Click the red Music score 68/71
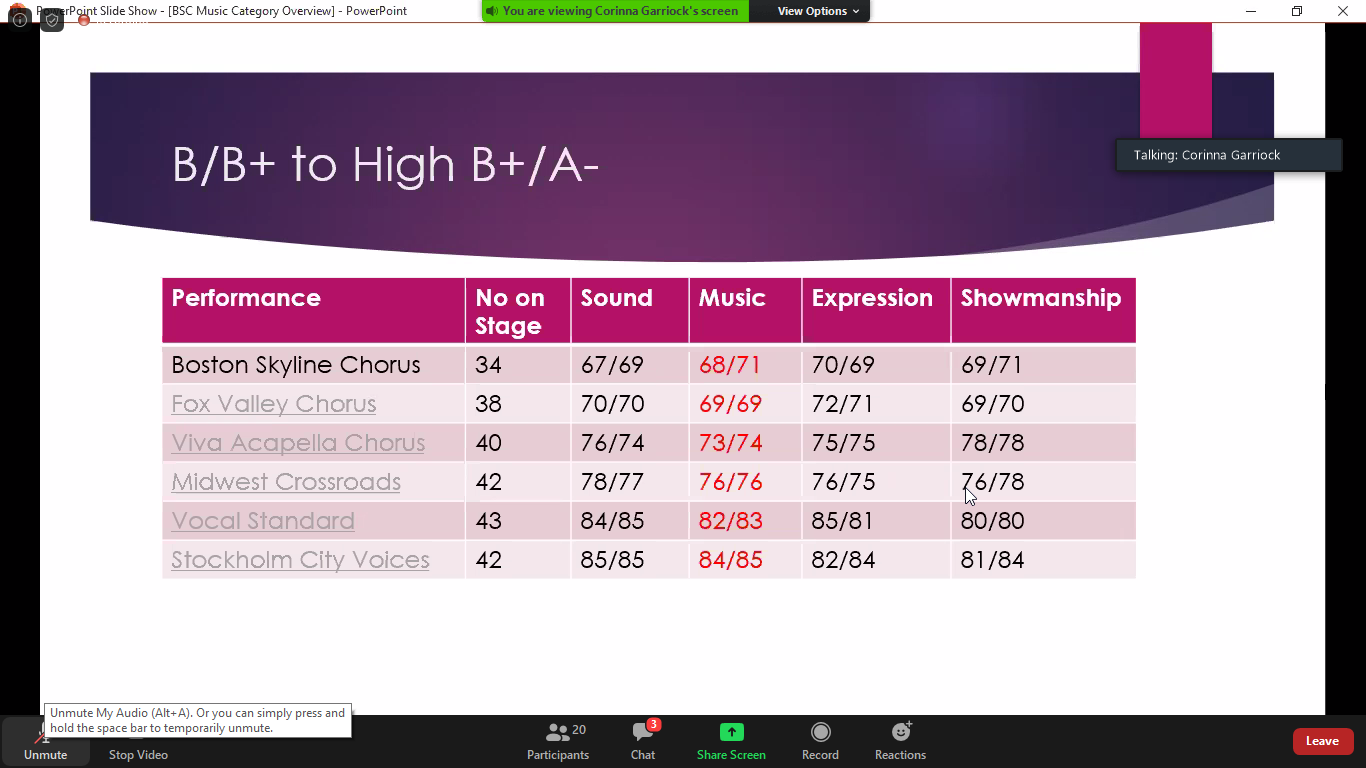The width and height of the screenshot is (1366, 768). pos(730,365)
